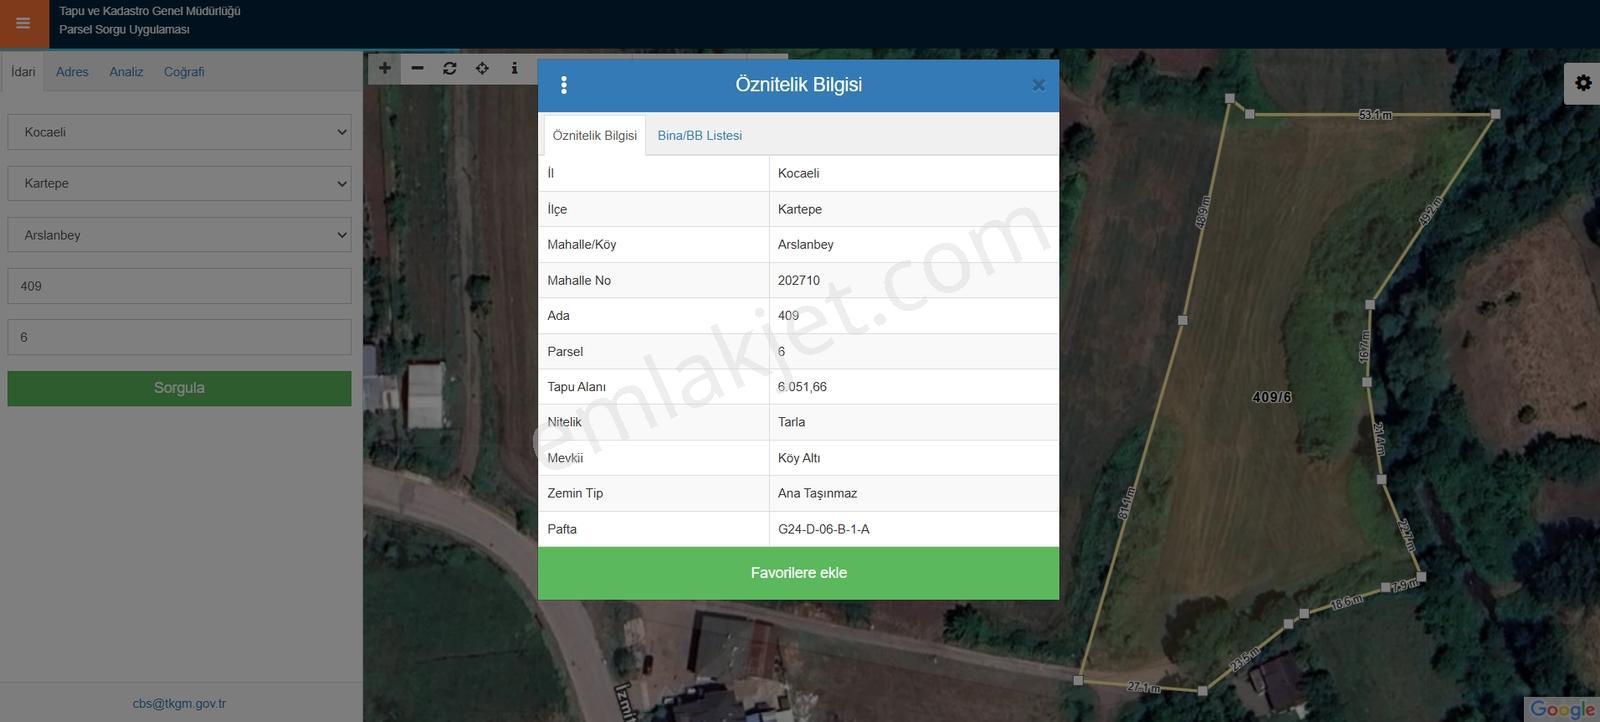Screen dimensions: 1600x722
Task: Zoom in with the plus icon
Action: tap(385, 68)
